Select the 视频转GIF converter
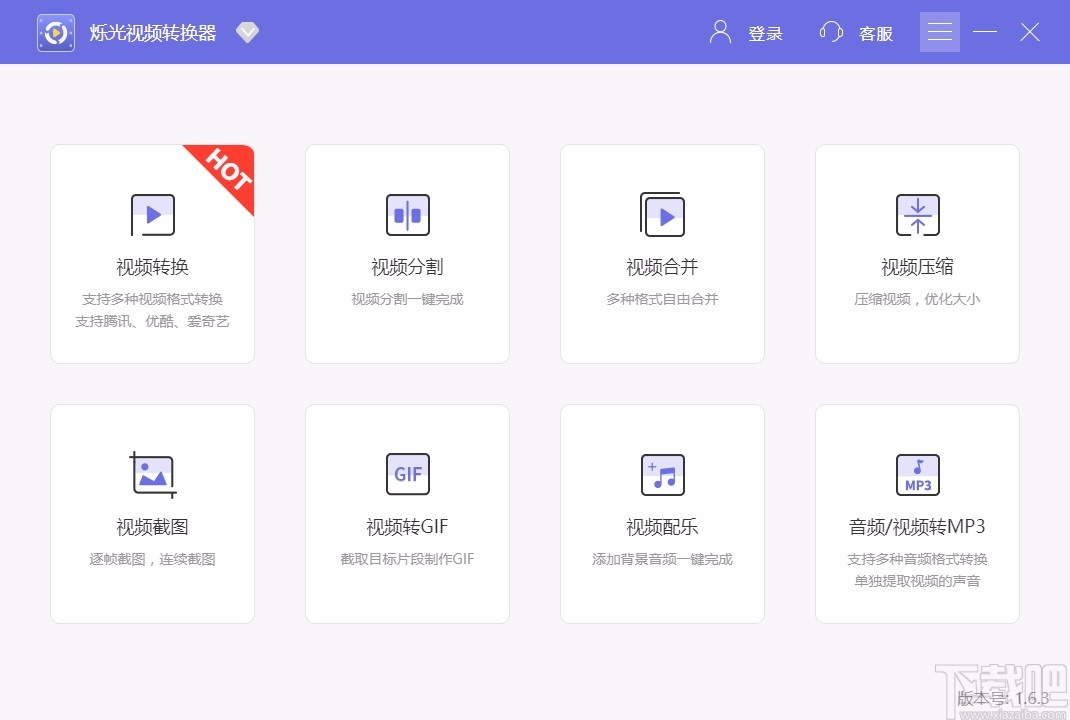 [x=407, y=513]
